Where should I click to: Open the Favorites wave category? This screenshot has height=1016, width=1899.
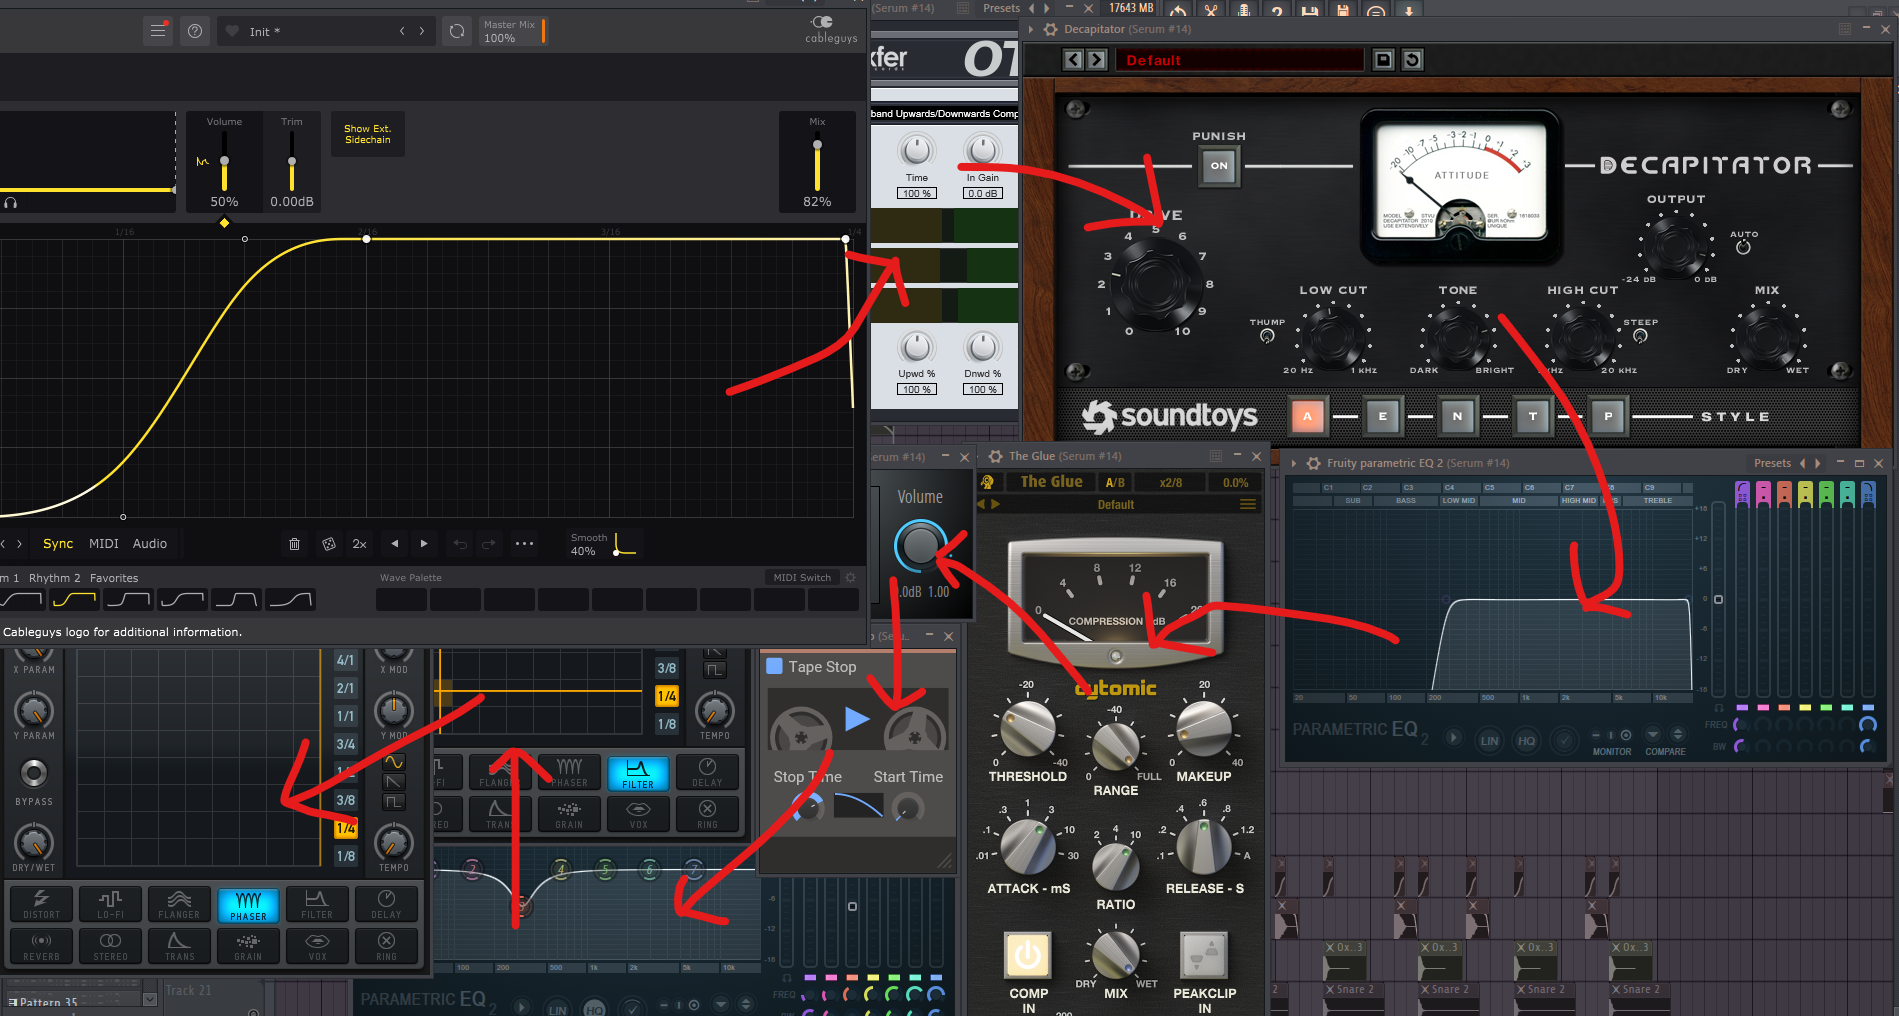click(114, 578)
